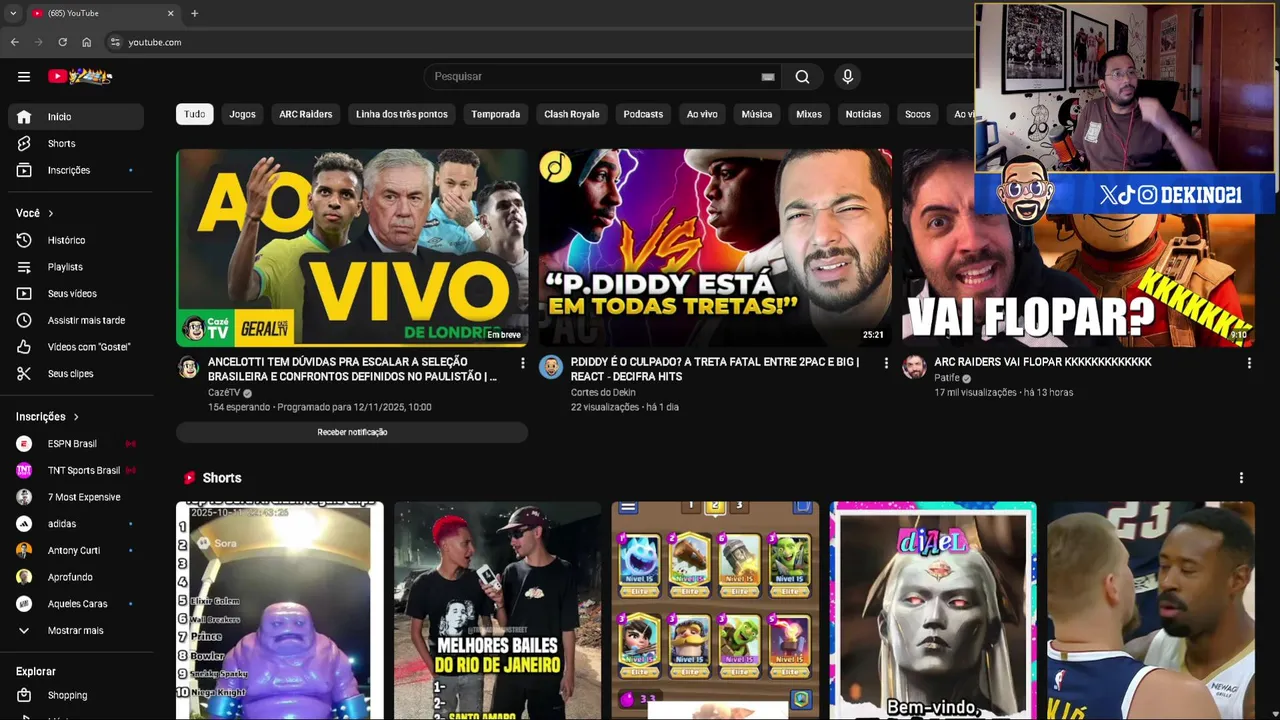
Task: Click the browser home button
Action: 87,42
